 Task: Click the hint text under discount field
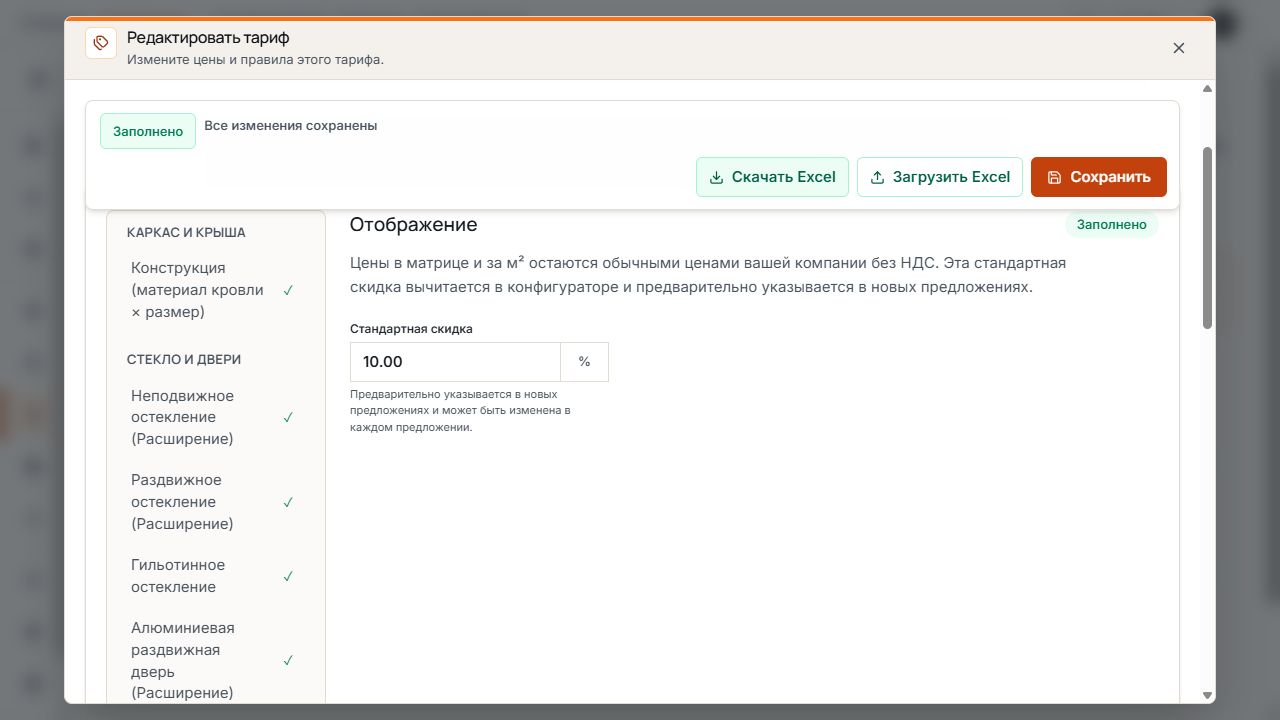tap(460, 411)
